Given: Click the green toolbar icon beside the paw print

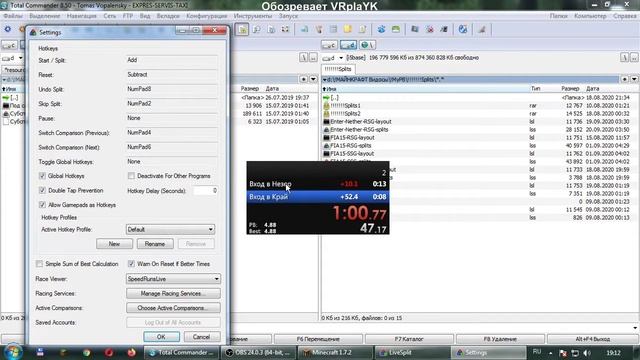Looking at the screenshot, I should (396, 29).
